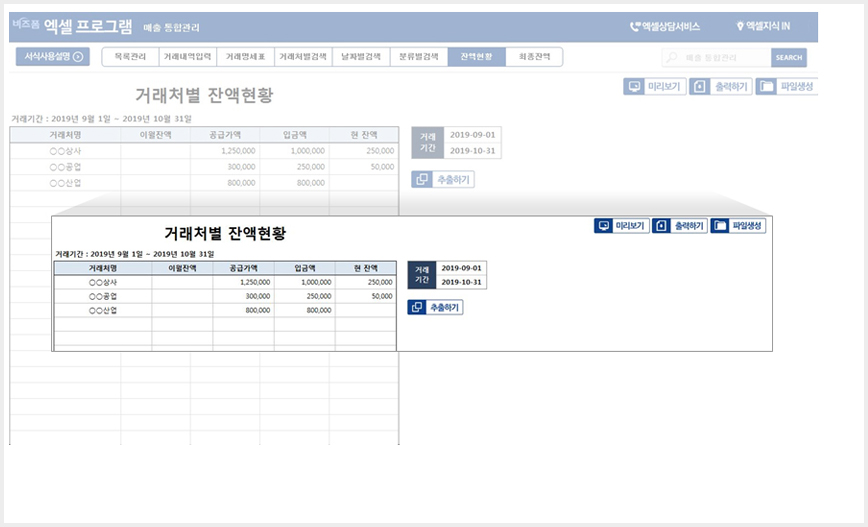Click the faded 2019-09-01 date cell in the background
This screenshot has width=868, height=527.
(472, 135)
